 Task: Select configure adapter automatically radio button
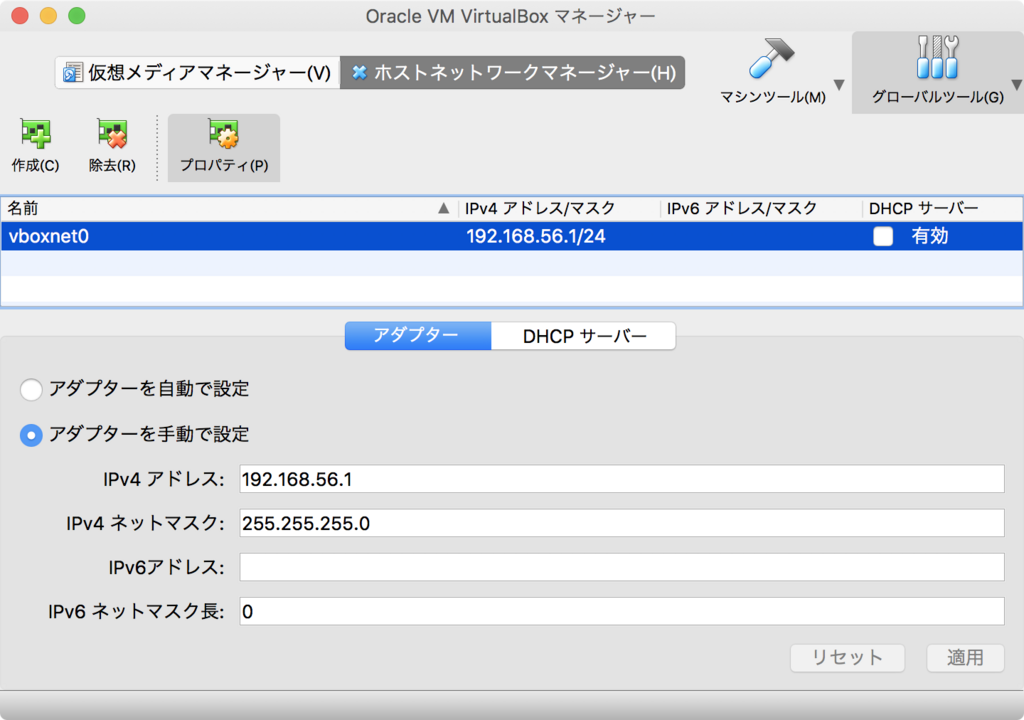tap(31, 389)
